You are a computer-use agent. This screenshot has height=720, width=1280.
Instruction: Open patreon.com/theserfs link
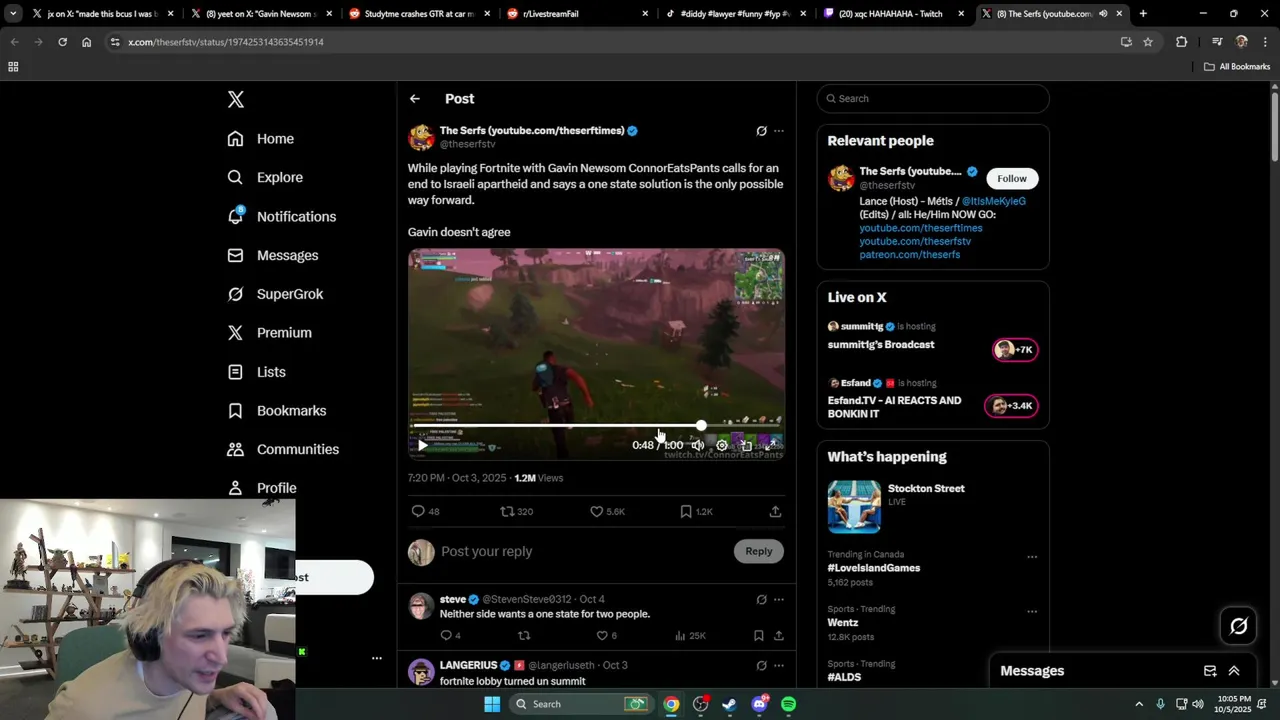pos(910,254)
